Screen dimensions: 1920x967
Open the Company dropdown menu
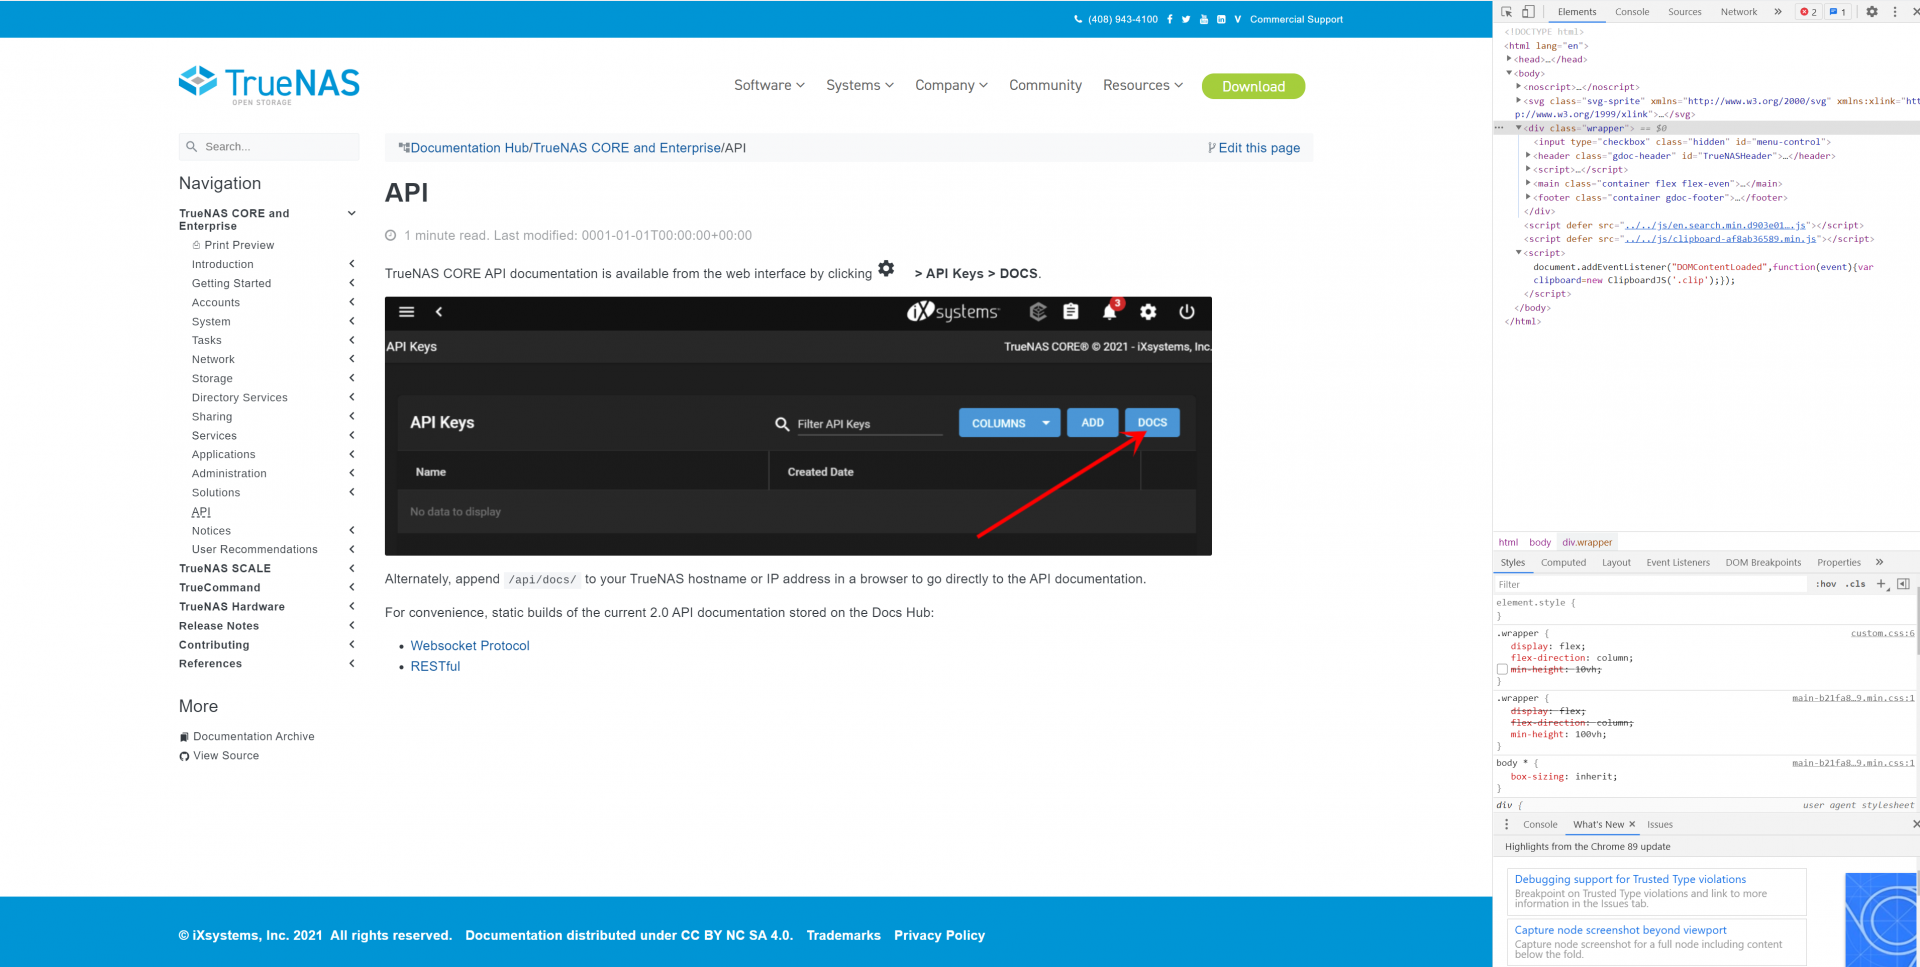point(951,86)
